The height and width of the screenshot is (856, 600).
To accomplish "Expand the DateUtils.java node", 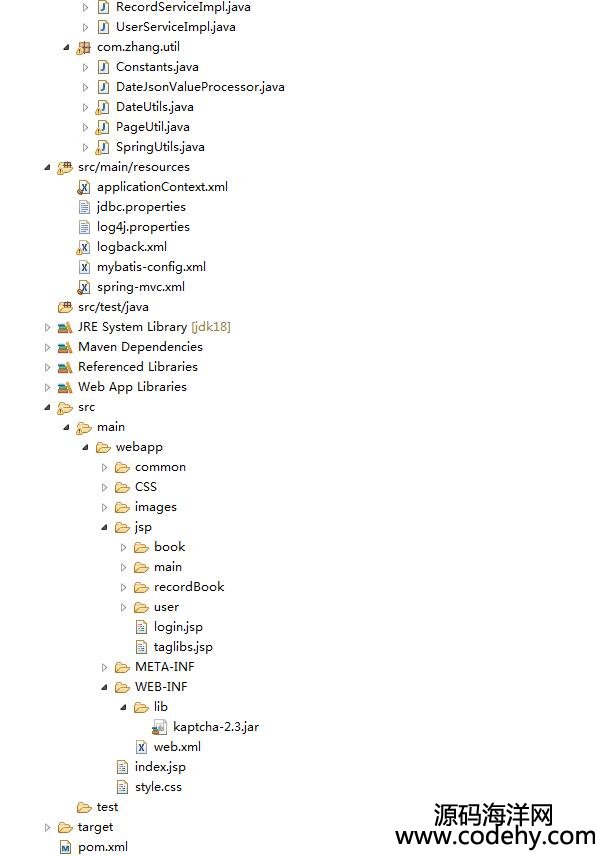I will 85,108.
